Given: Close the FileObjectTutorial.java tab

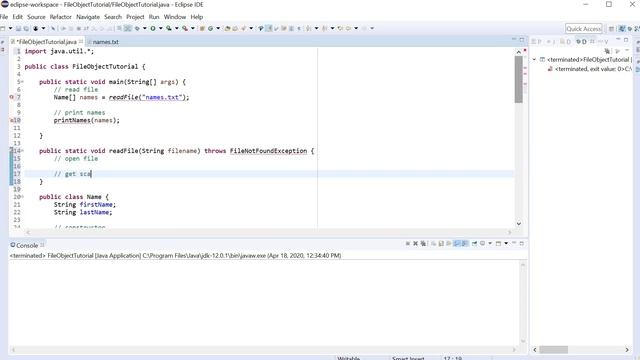Looking at the screenshot, I should [x=81, y=41].
